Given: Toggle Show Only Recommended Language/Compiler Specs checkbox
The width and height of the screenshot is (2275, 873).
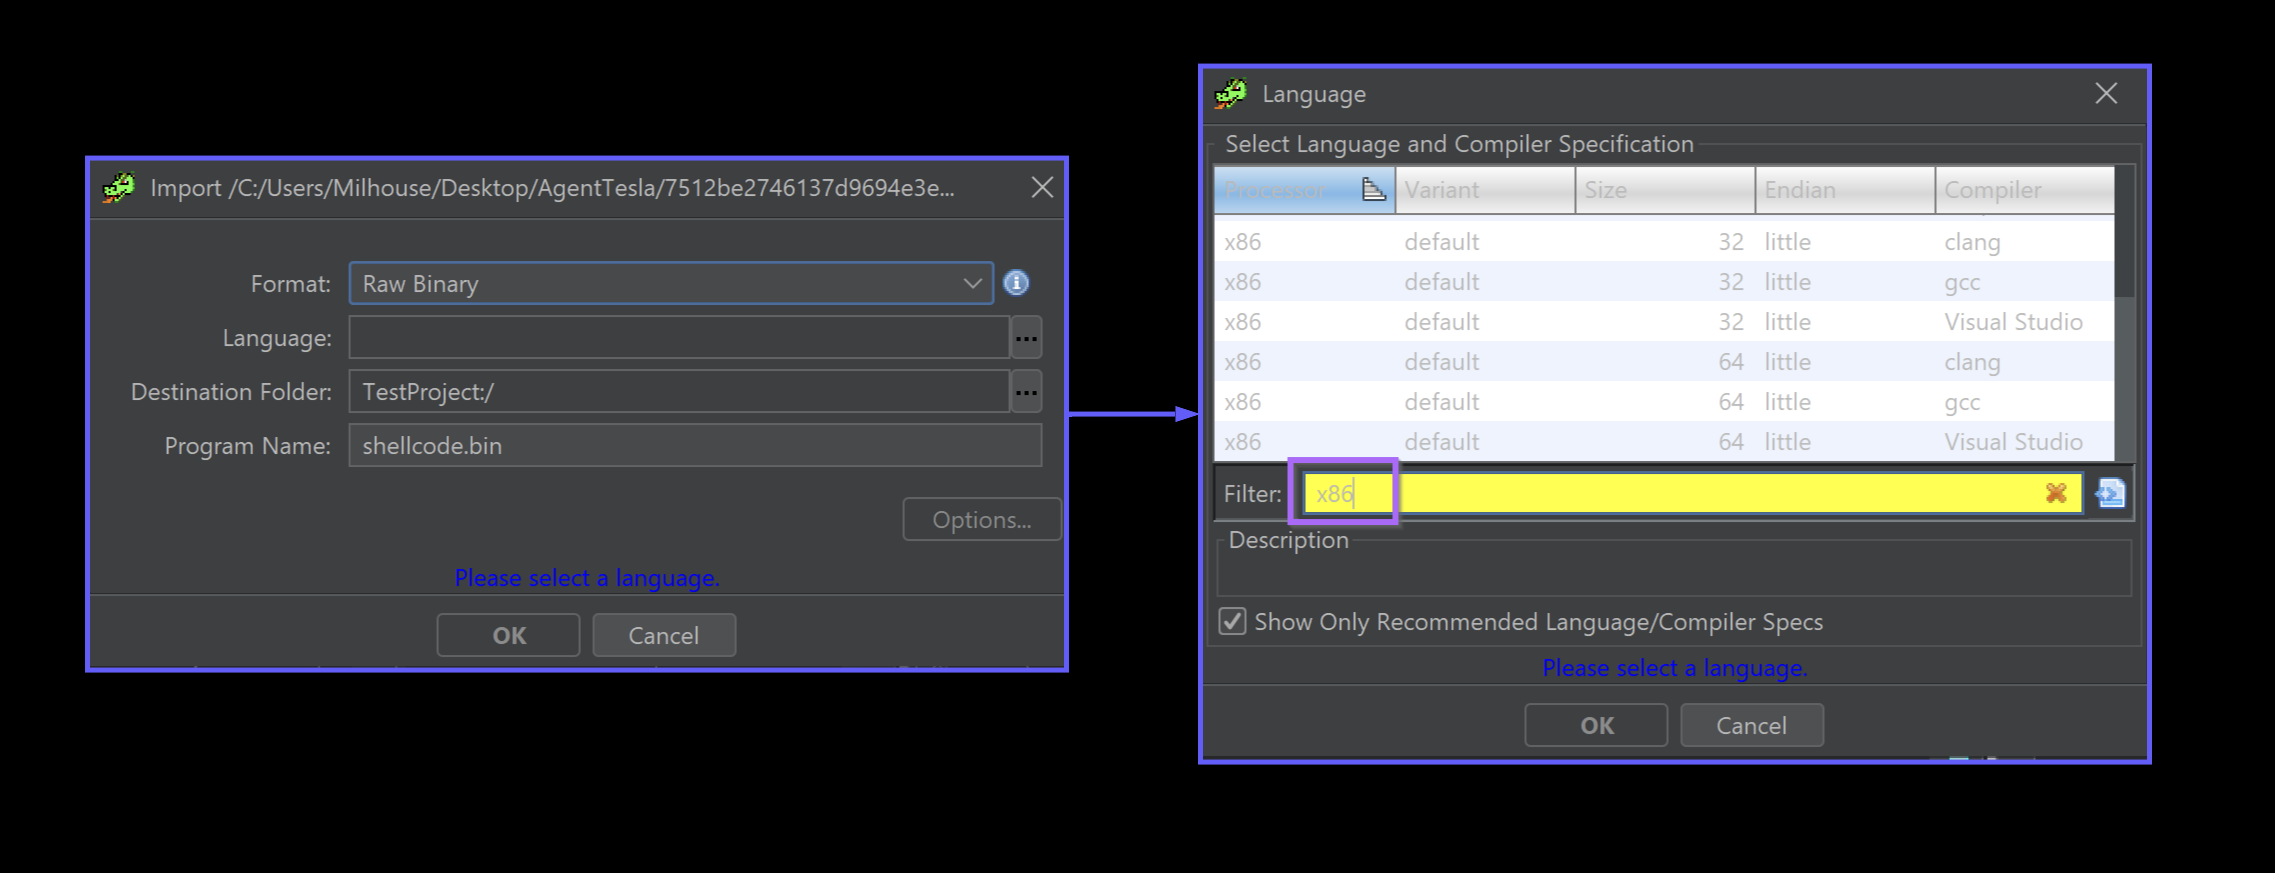Looking at the screenshot, I should pyautogui.click(x=1232, y=621).
